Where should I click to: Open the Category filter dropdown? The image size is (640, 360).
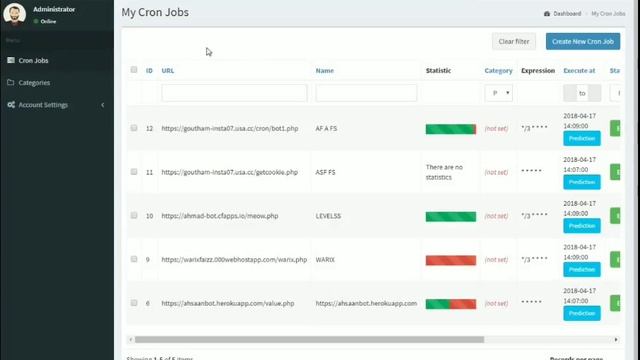pos(498,93)
